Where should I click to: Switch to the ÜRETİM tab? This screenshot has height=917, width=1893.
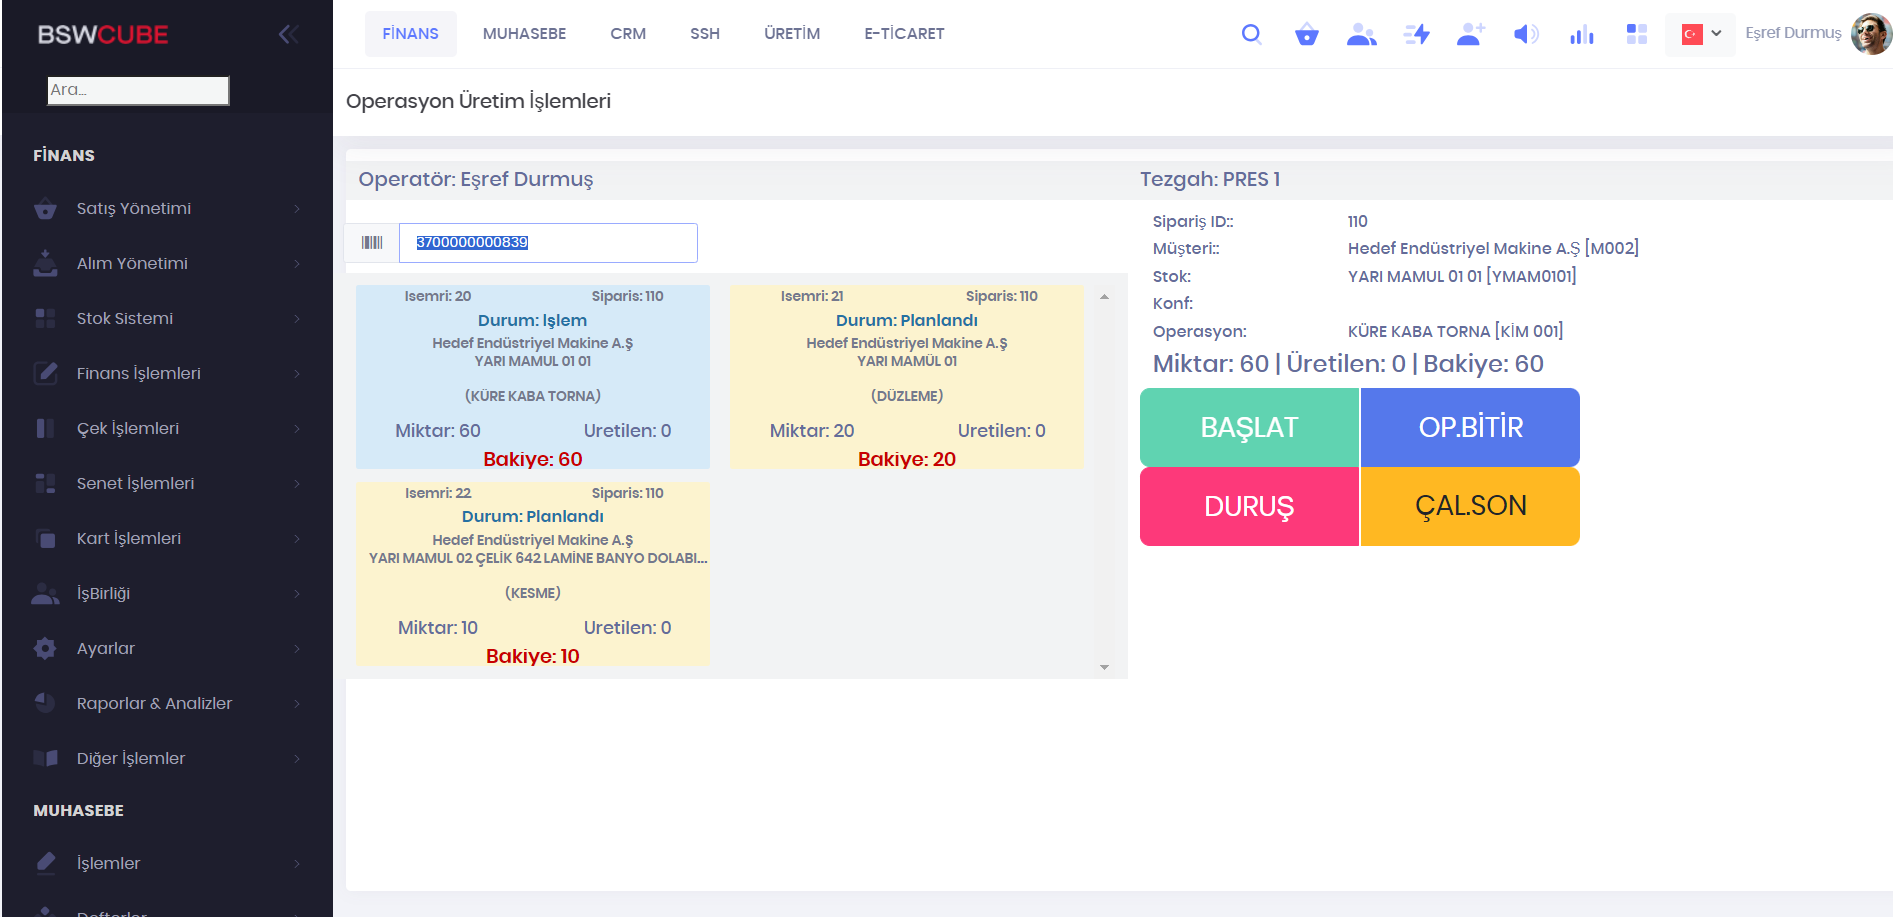coord(791,34)
